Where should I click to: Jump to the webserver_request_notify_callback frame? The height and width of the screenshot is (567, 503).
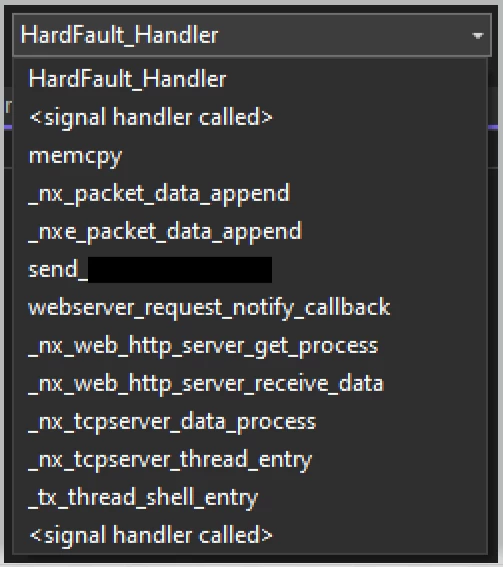tap(251, 308)
